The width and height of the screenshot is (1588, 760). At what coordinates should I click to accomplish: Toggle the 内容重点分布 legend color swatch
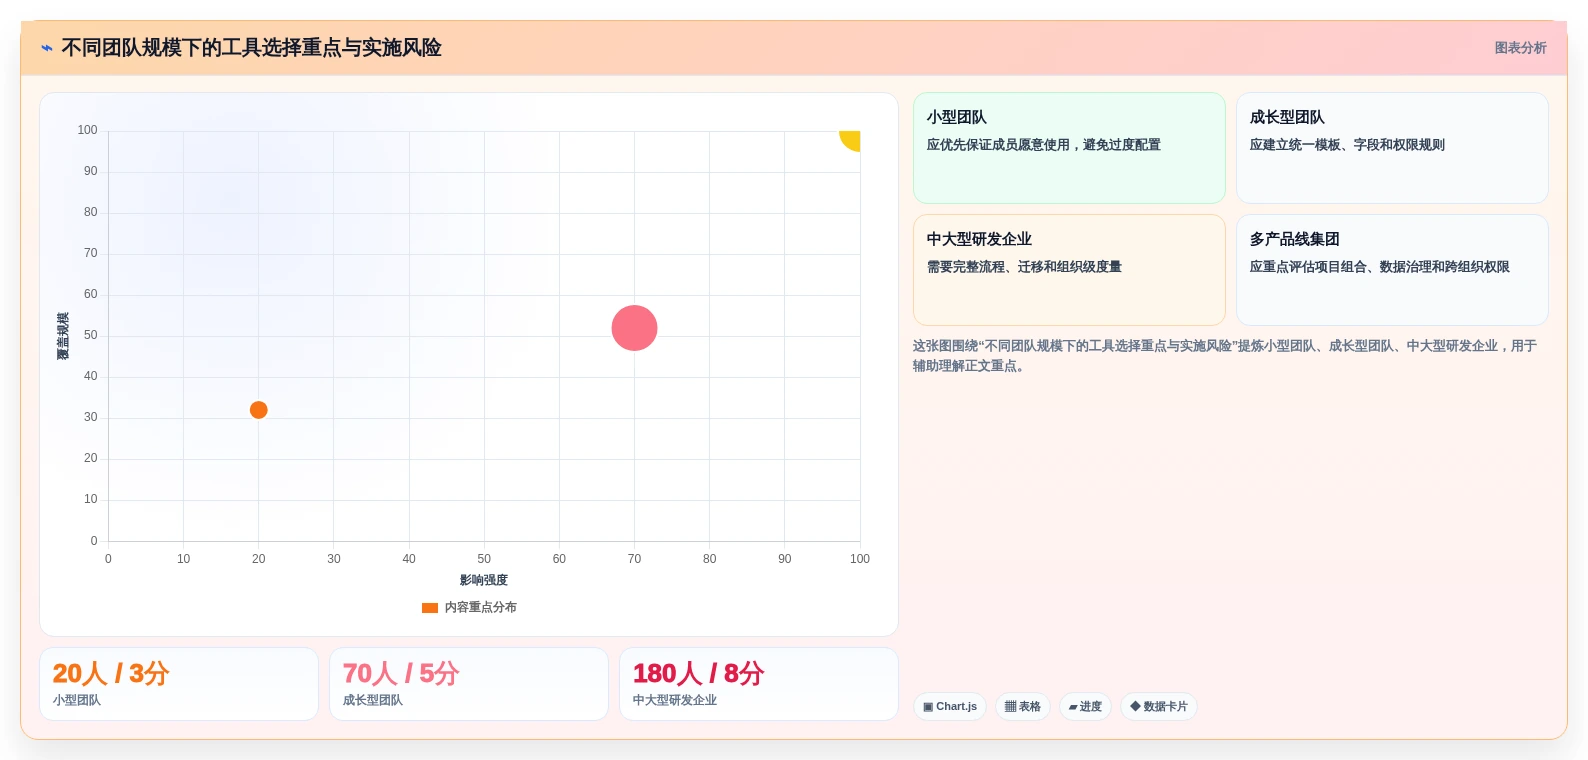(430, 608)
